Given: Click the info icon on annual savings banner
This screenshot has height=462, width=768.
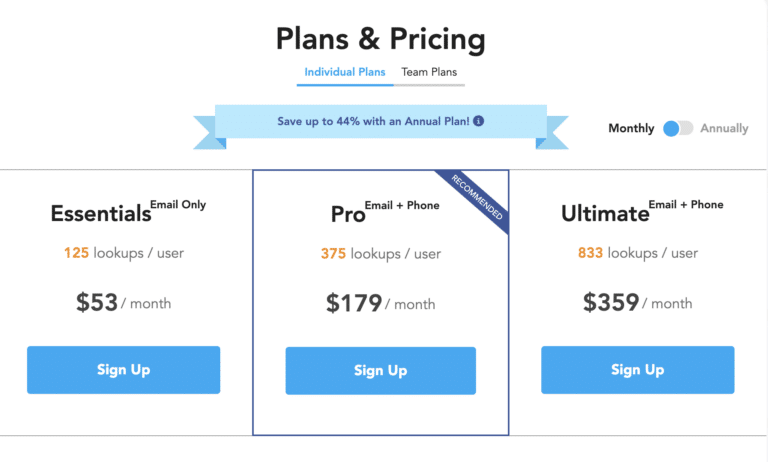Looking at the screenshot, I should tap(479, 121).
